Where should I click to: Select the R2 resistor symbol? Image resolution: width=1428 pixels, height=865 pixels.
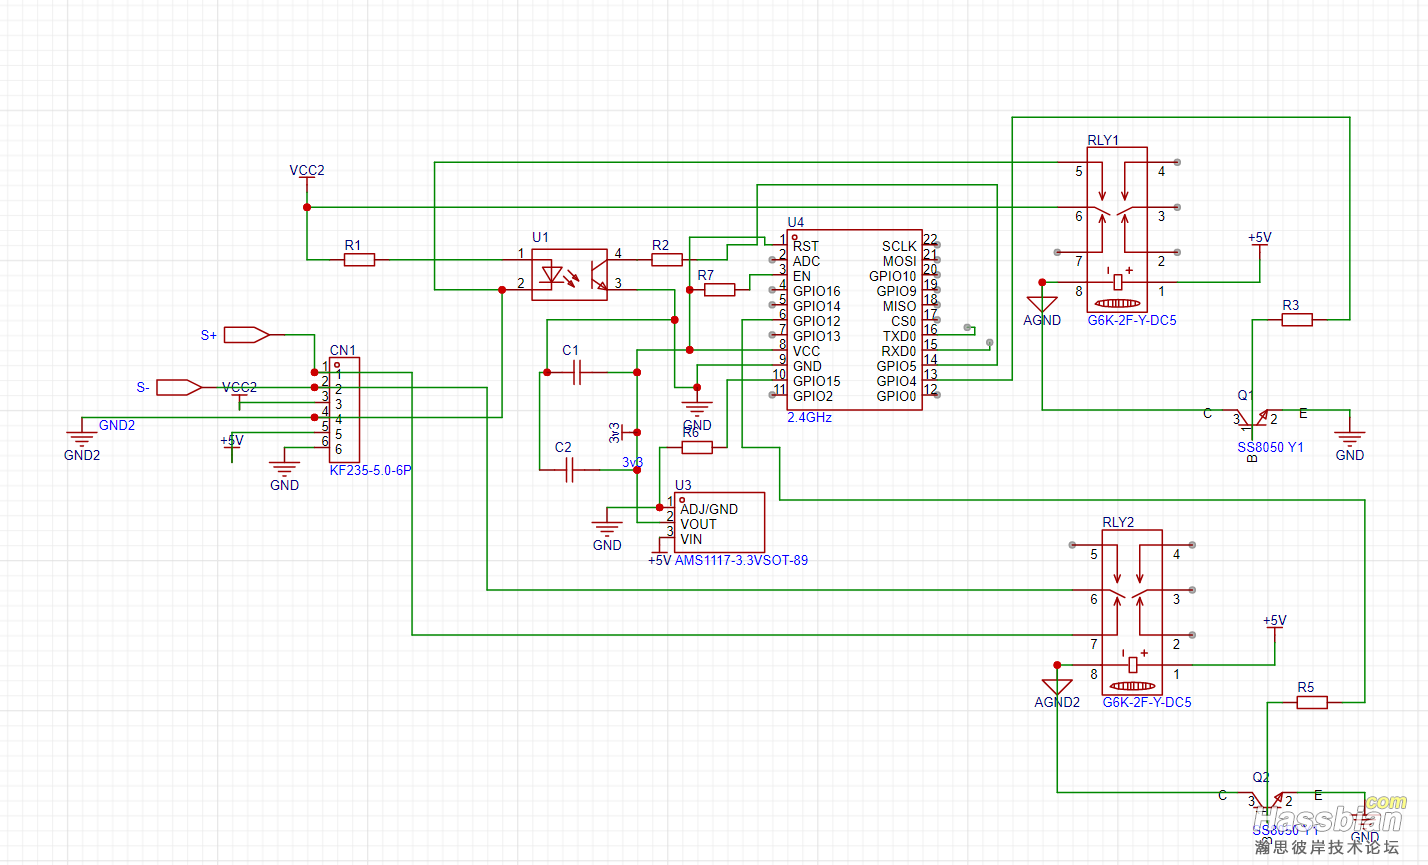point(667,260)
